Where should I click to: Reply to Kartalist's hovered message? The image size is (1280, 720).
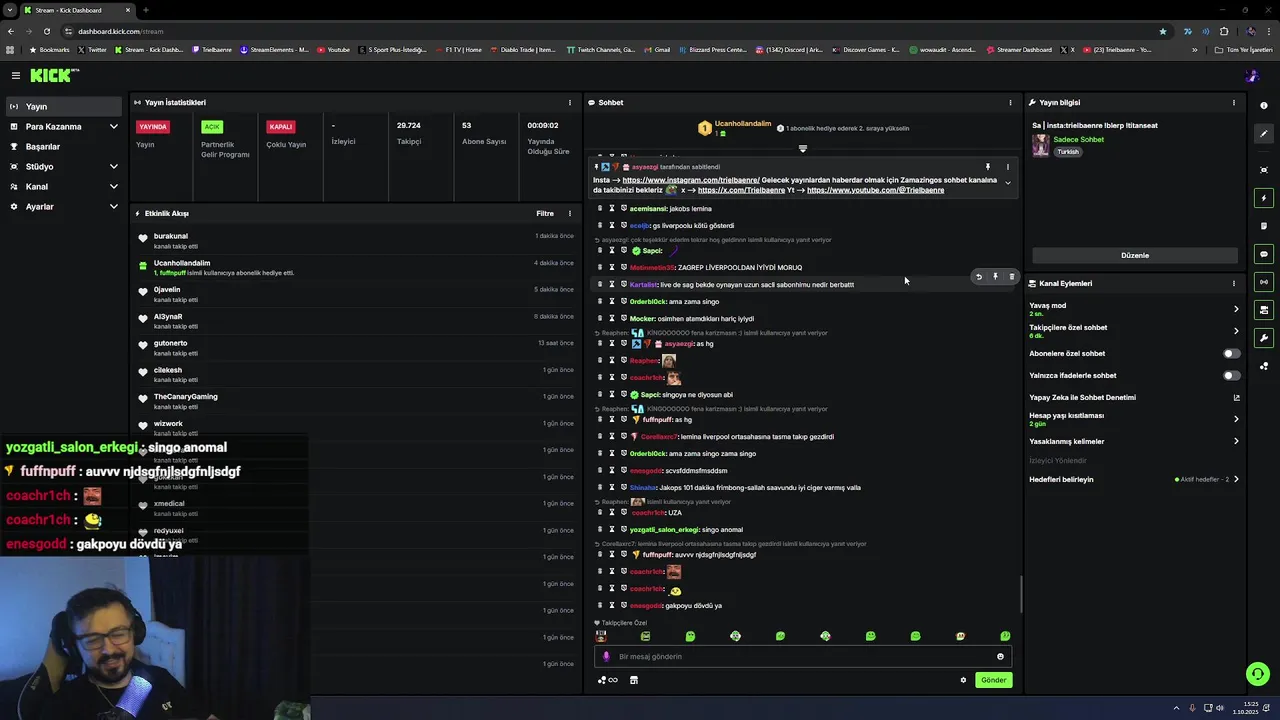coord(979,277)
